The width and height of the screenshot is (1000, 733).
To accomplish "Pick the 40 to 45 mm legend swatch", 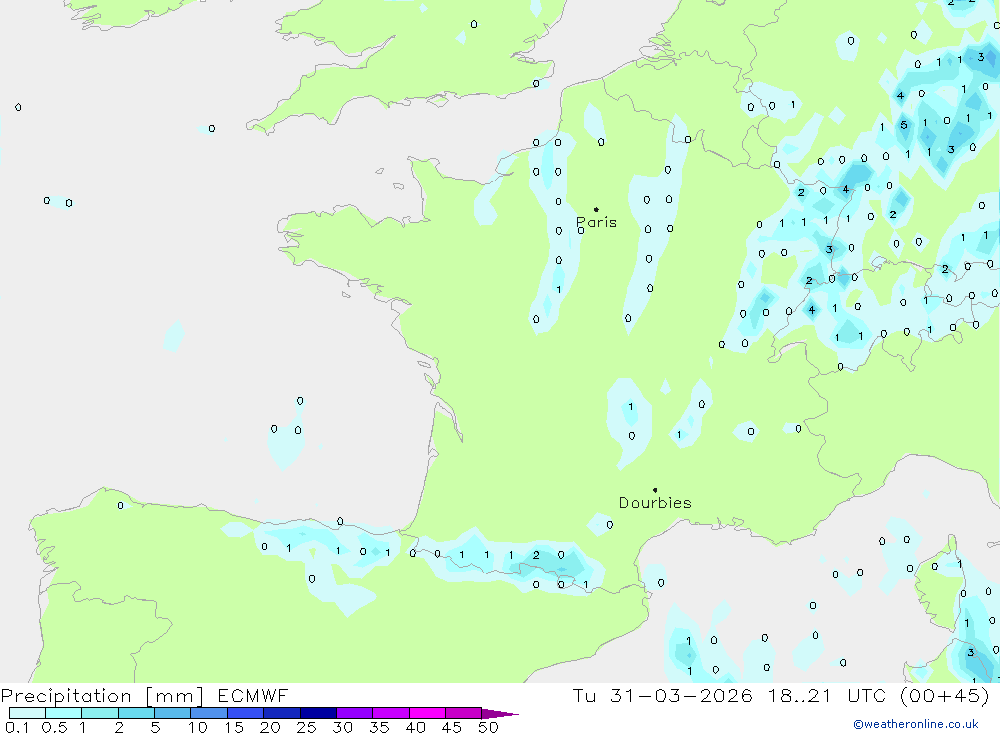I will [x=427, y=713].
